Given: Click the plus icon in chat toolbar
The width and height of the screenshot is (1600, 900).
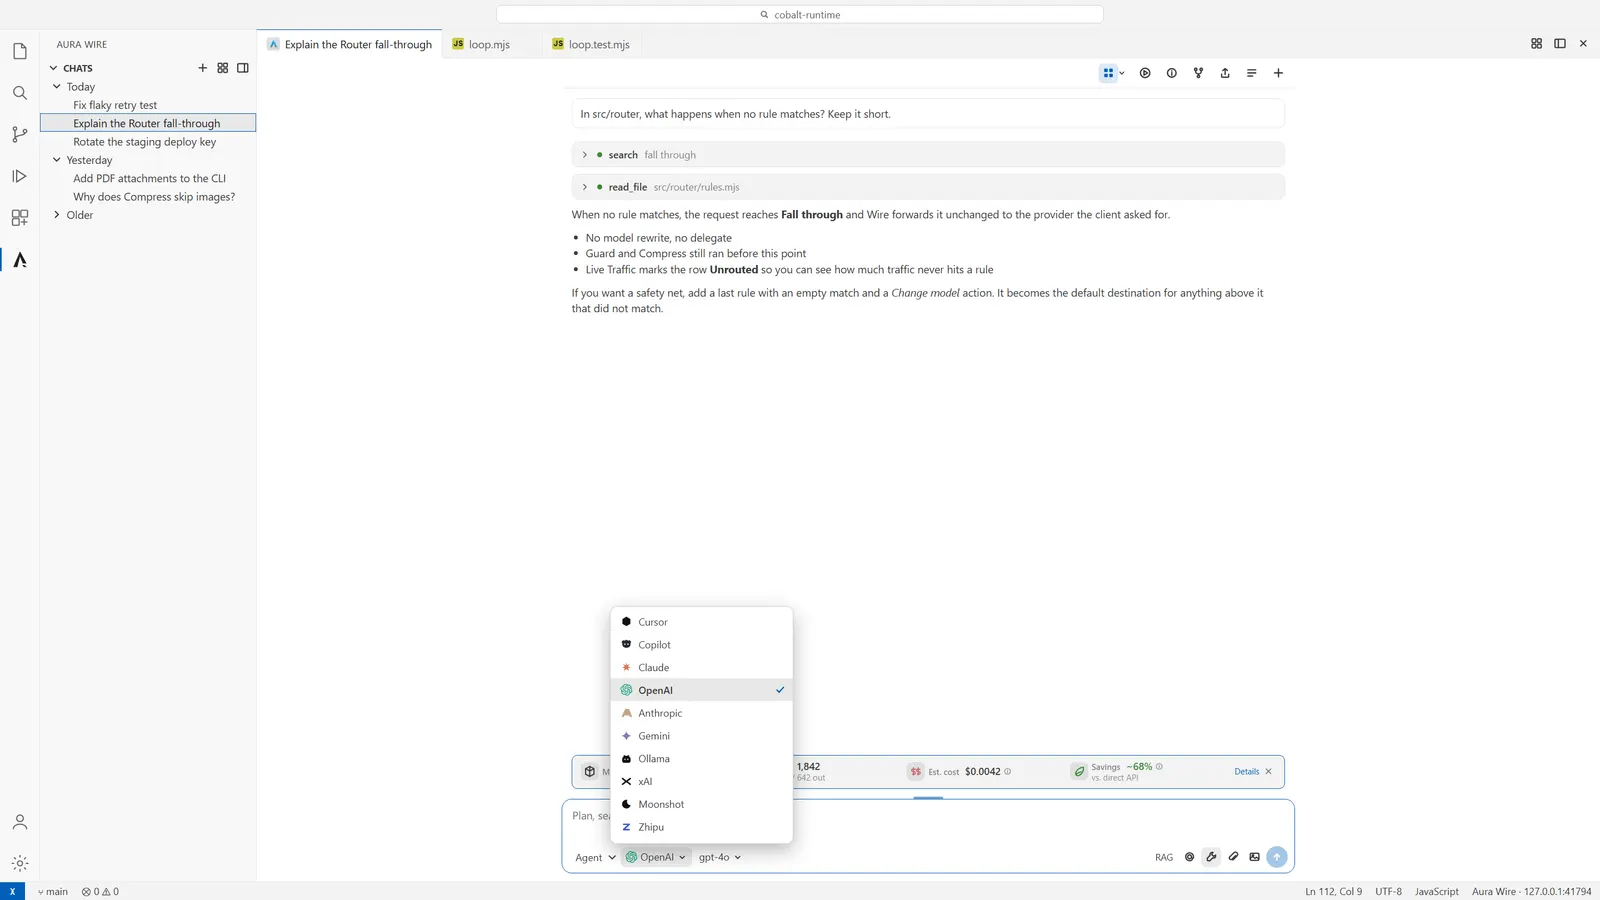Looking at the screenshot, I should pos(1278,73).
